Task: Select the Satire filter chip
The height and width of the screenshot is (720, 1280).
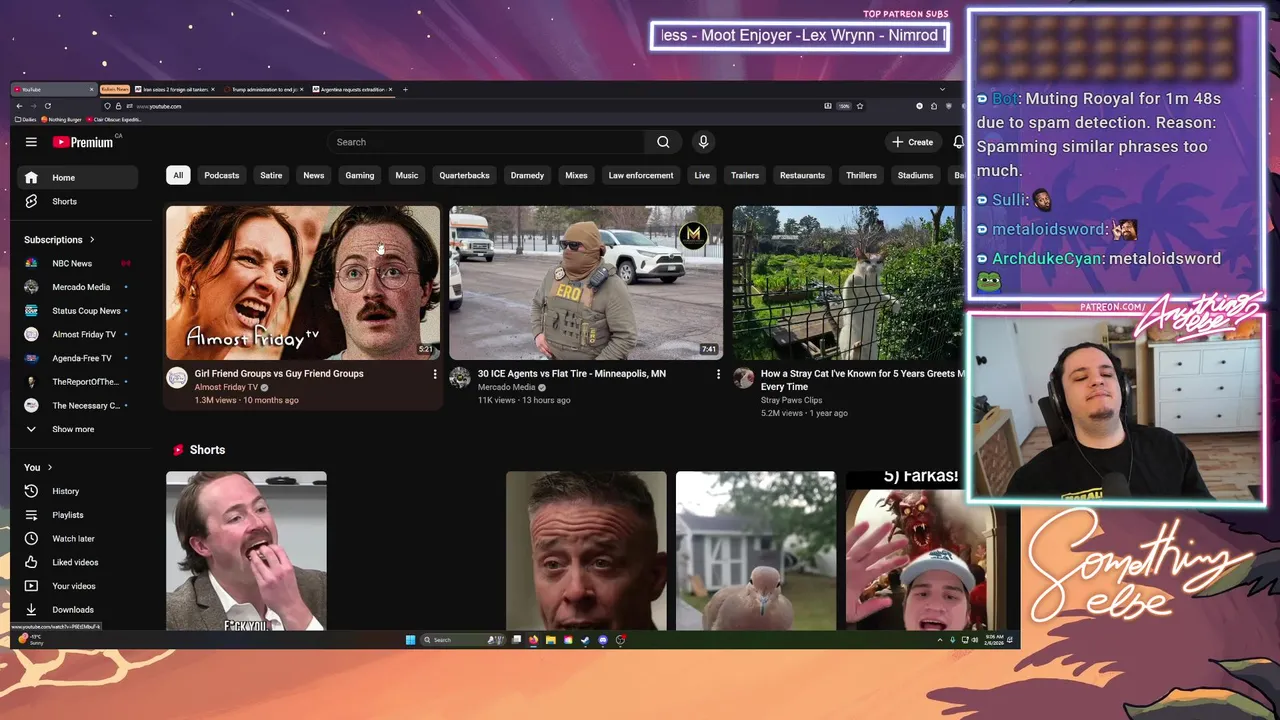Action: point(271,175)
